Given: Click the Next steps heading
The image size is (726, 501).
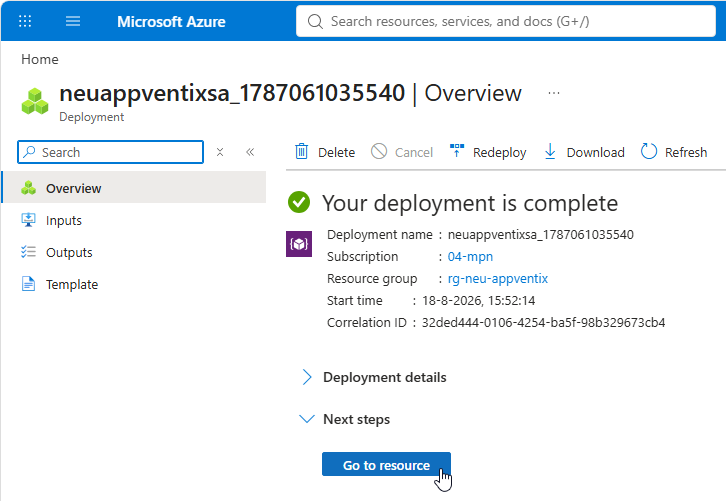Looking at the screenshot, I should click(x=357, y=420).
